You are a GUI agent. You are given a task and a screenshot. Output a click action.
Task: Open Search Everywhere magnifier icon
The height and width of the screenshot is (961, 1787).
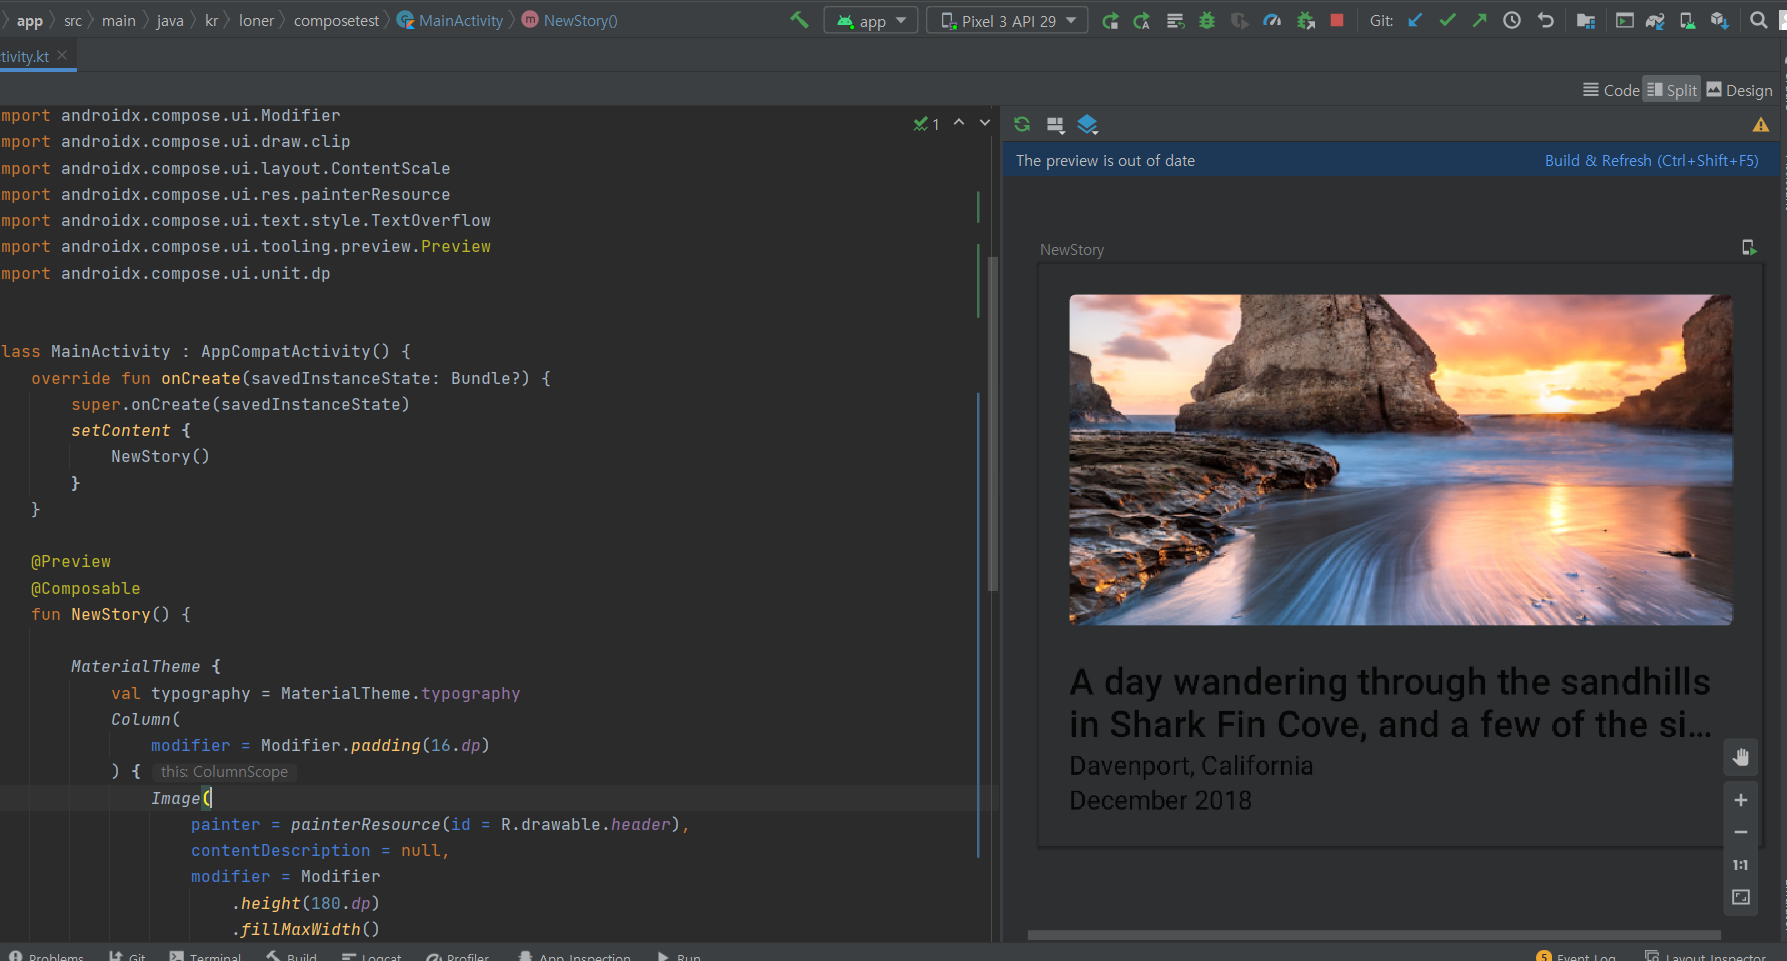(1758, 20)
